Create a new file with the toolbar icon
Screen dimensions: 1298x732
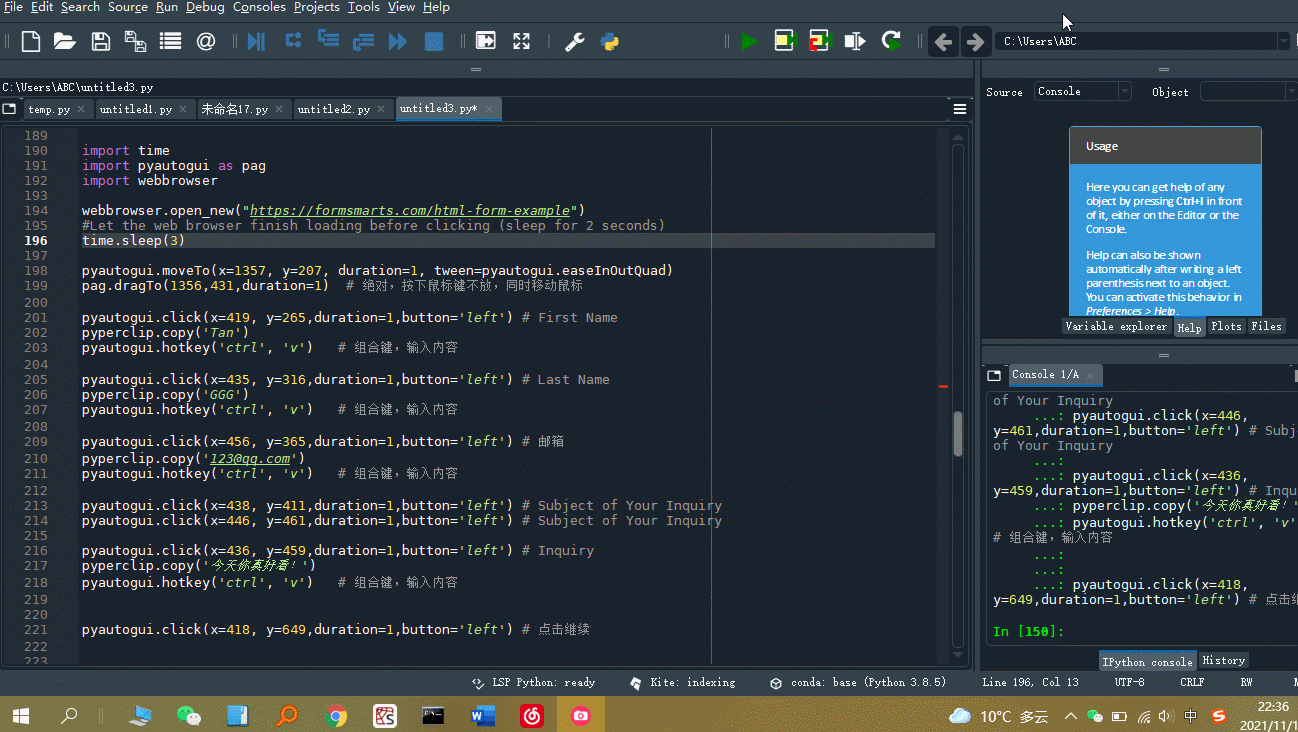[31, 41]
